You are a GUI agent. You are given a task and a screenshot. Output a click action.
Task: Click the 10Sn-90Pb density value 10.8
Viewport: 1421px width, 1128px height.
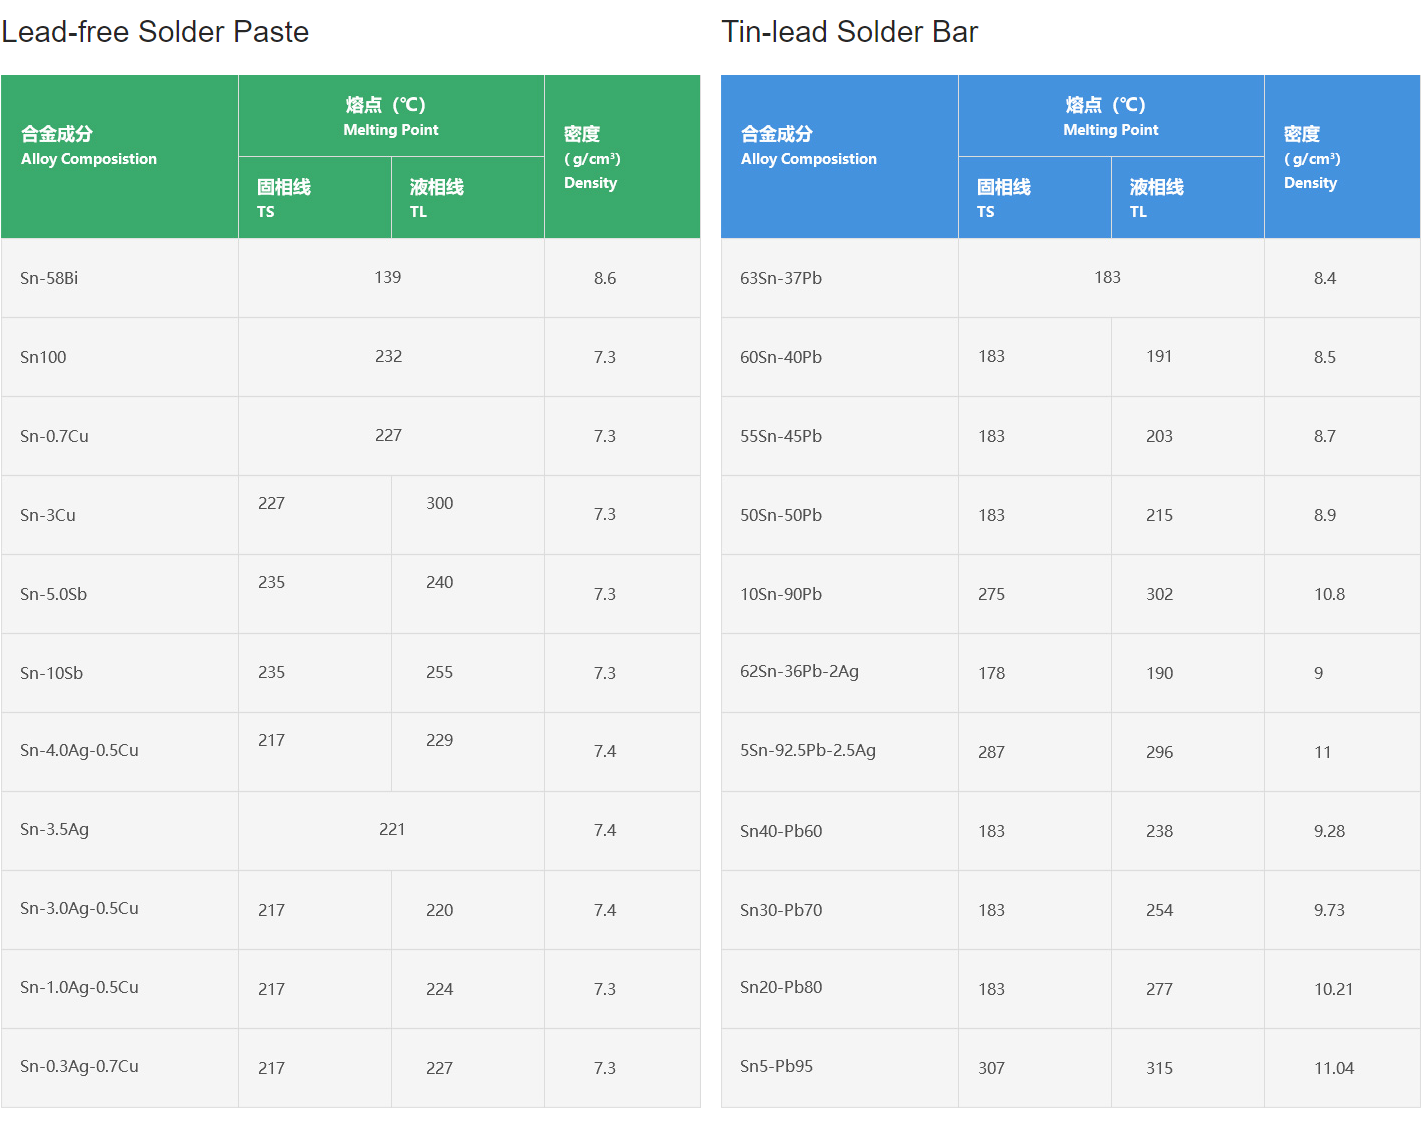click(x=1329, y=594)
